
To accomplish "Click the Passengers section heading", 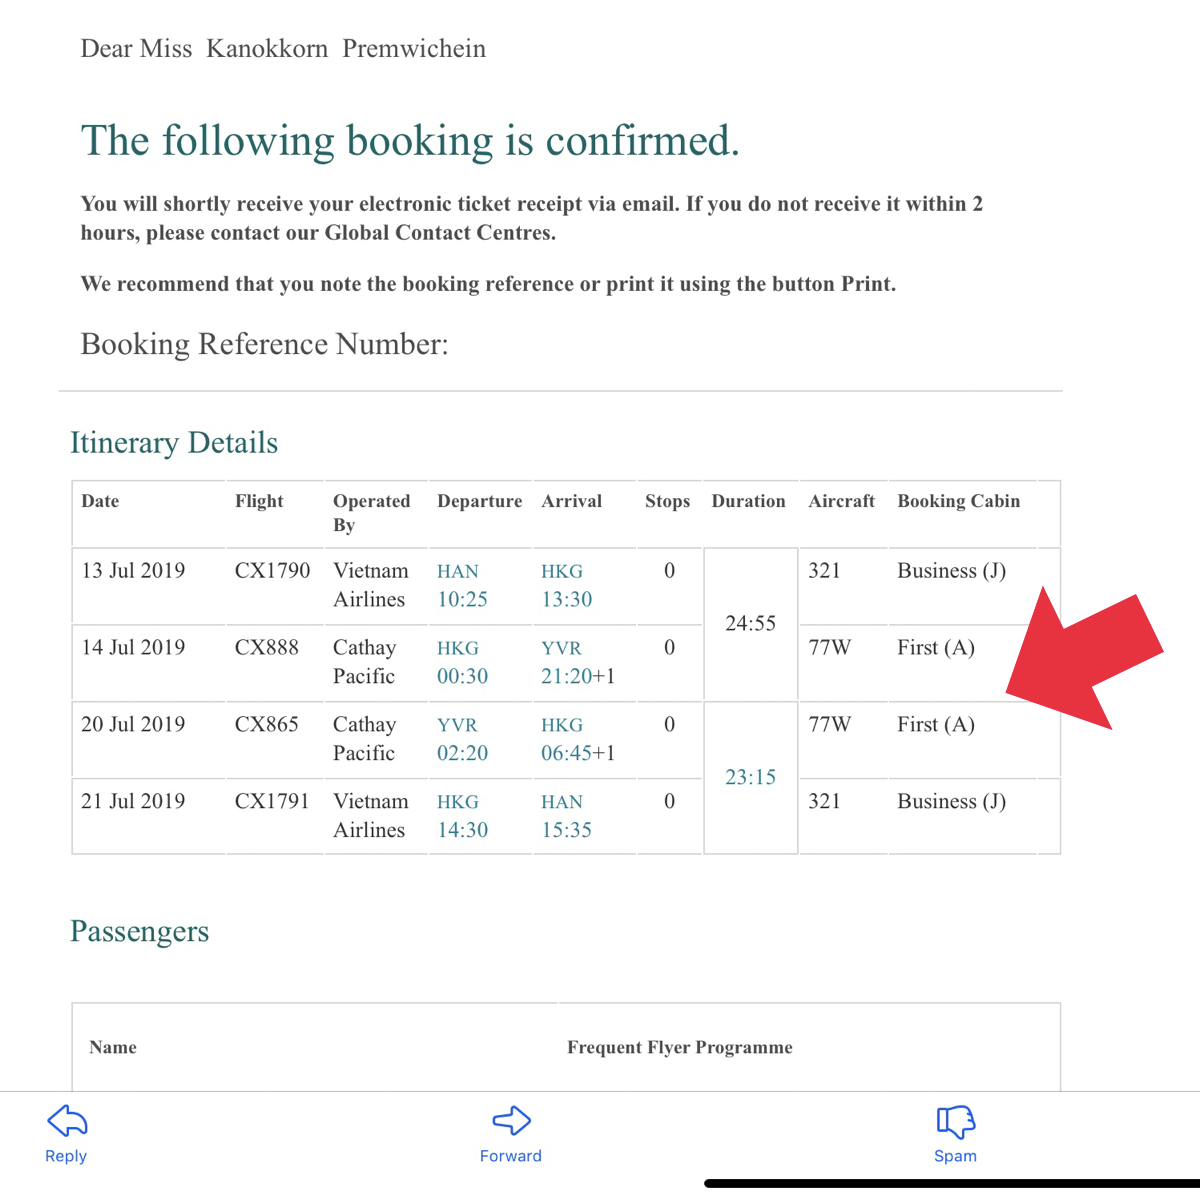I will tap(140, 932).
